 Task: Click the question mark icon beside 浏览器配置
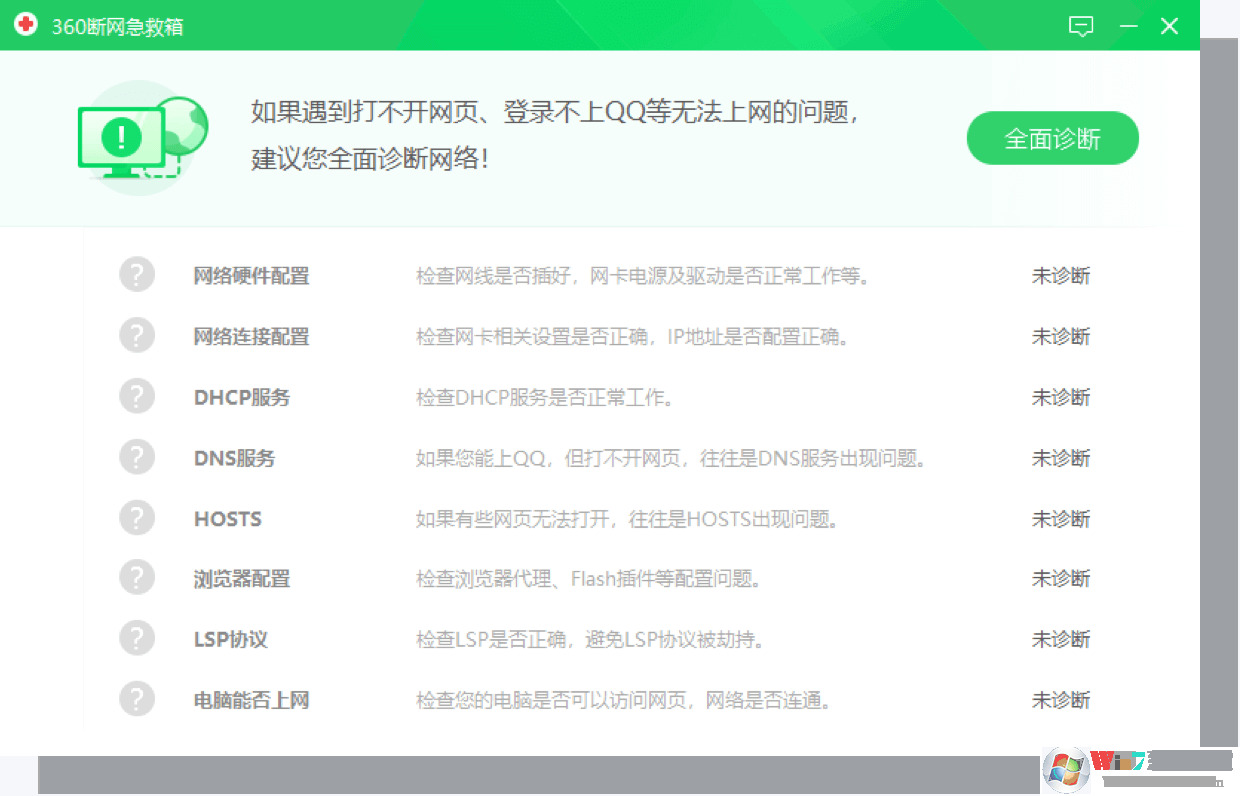click(x=137, y=578)
